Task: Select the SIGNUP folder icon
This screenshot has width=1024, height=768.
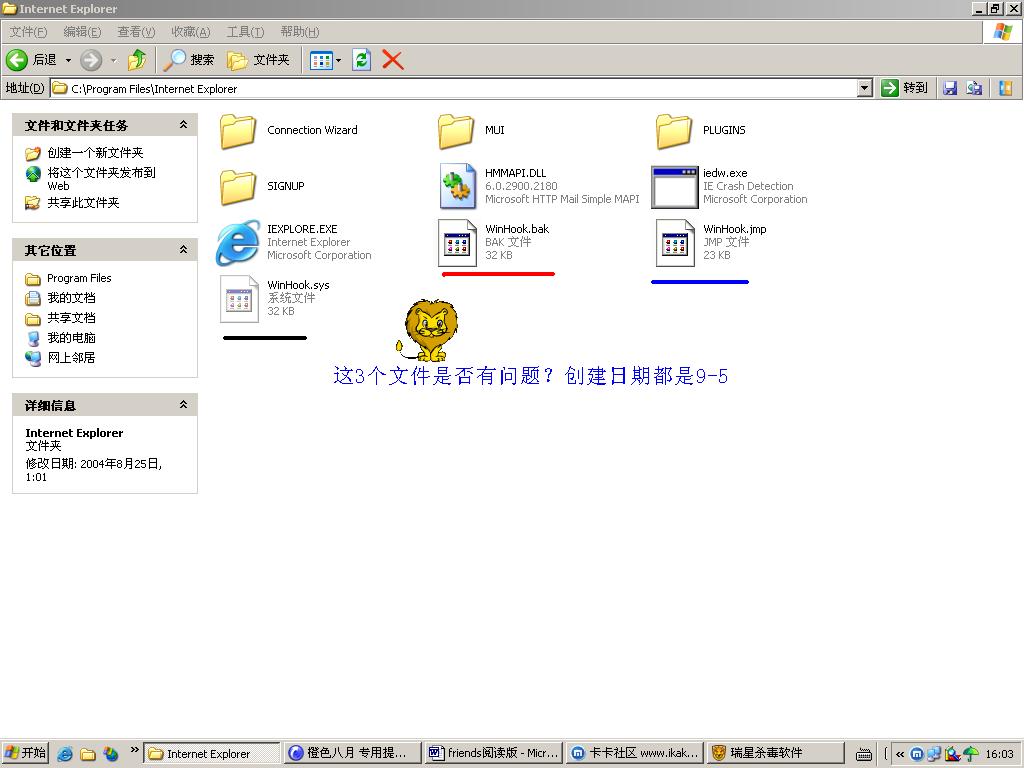Action: pyautogui.click(x=238, y=187)
